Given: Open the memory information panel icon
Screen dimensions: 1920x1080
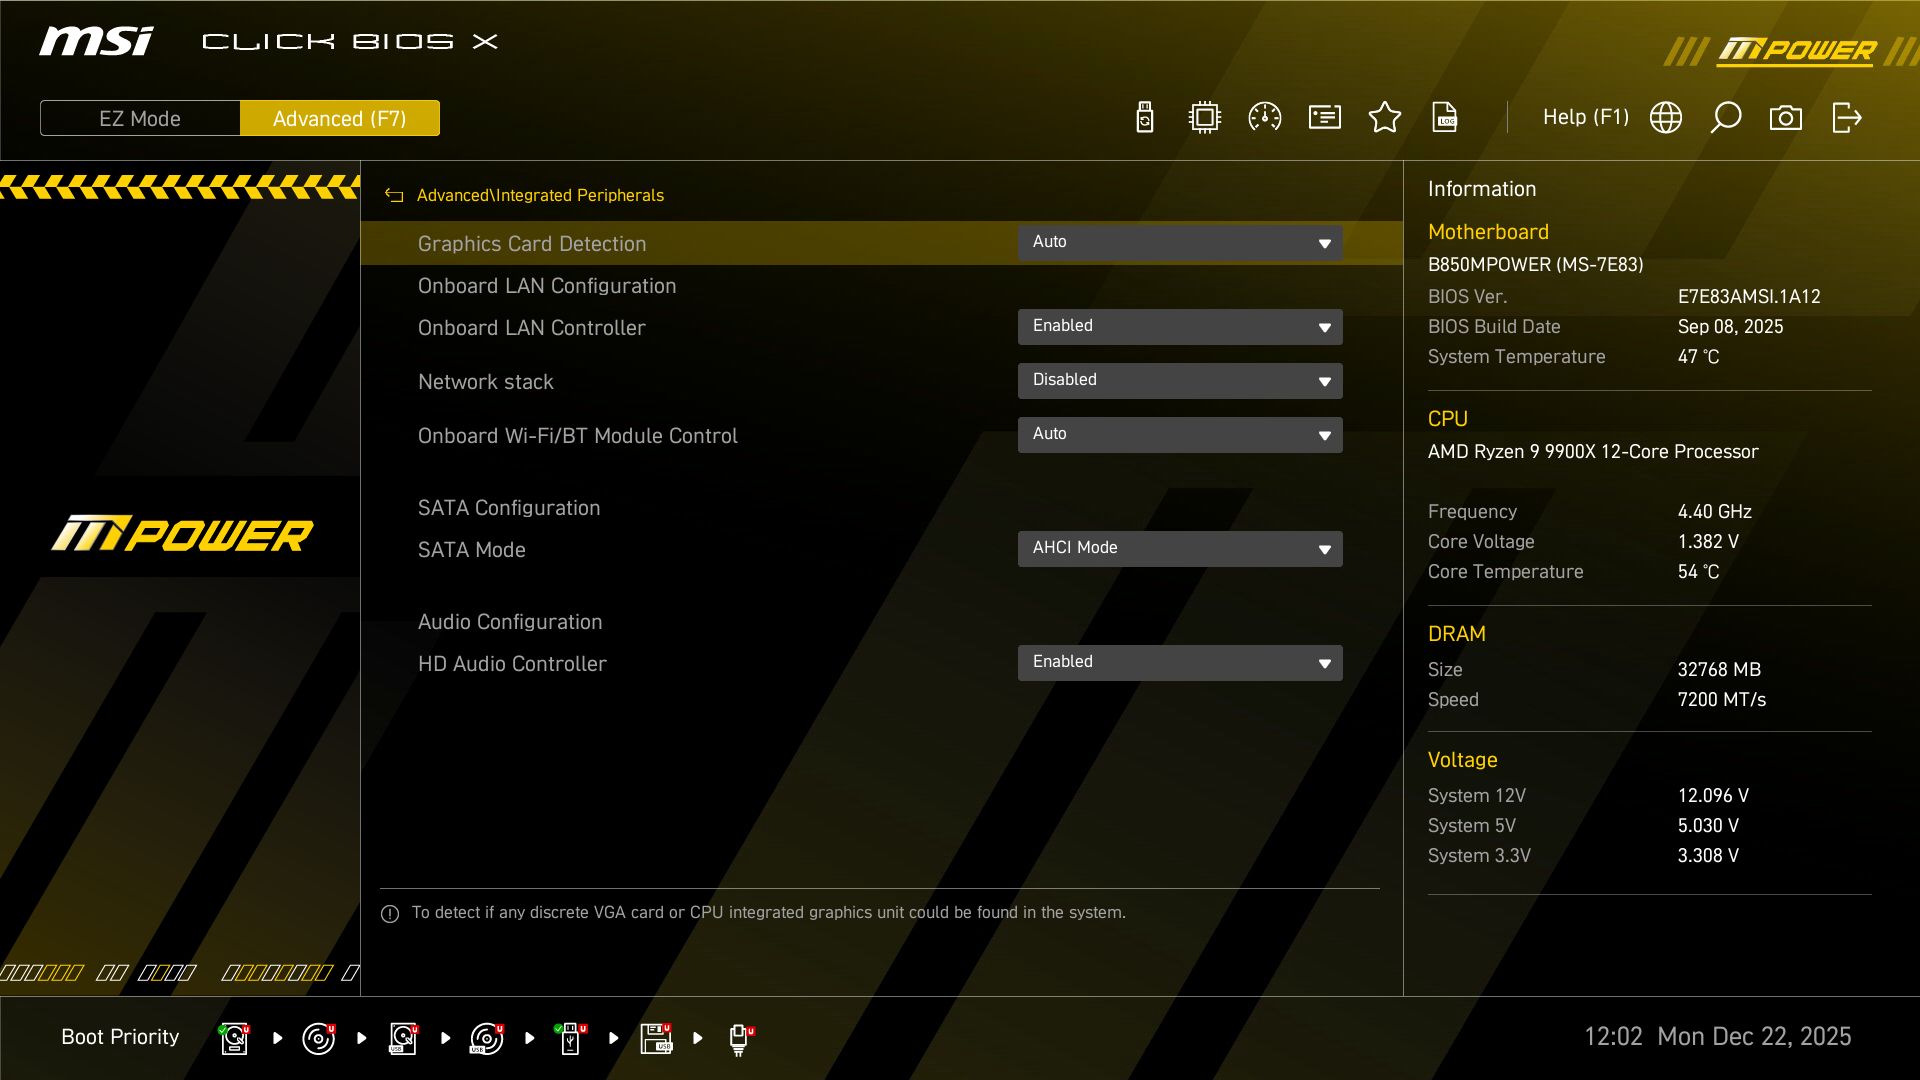Looking at the screenshot, I should pos(1324,117).
